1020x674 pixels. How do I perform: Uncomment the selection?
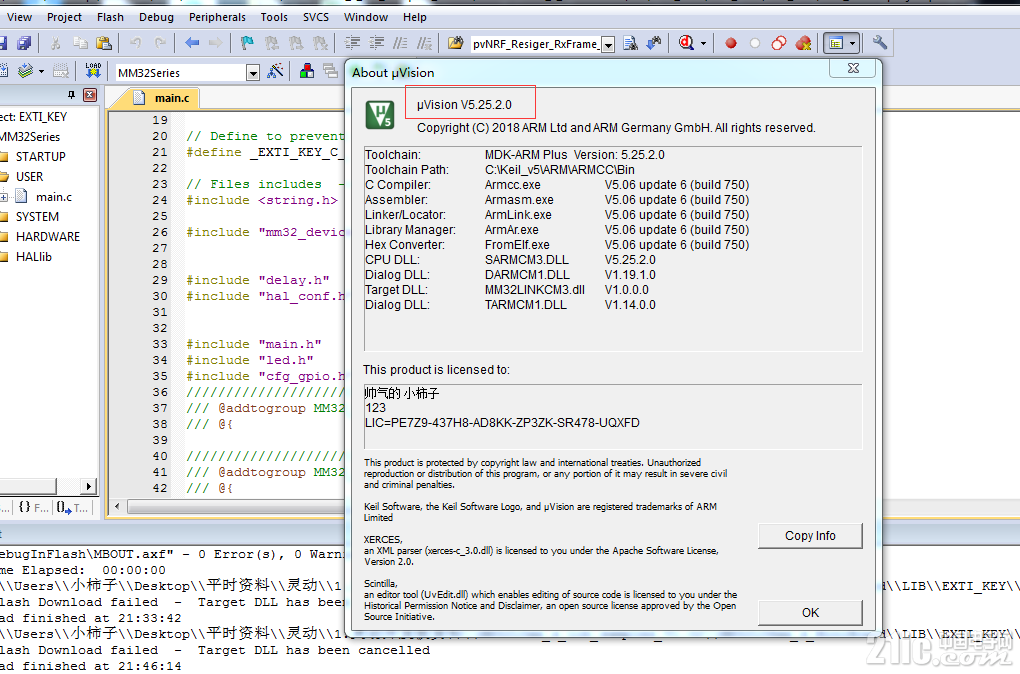(424, 44)
